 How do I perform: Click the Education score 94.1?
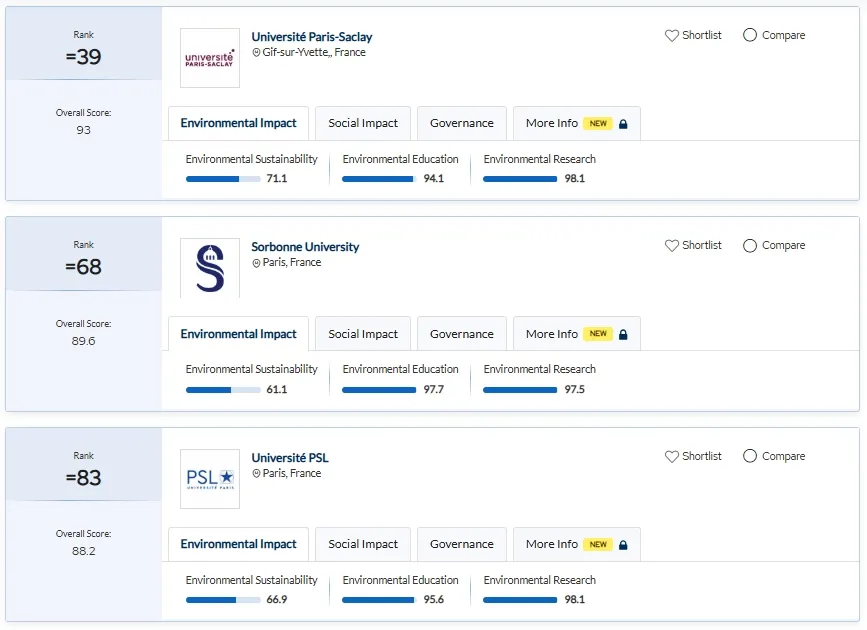[x=434, y=179]
